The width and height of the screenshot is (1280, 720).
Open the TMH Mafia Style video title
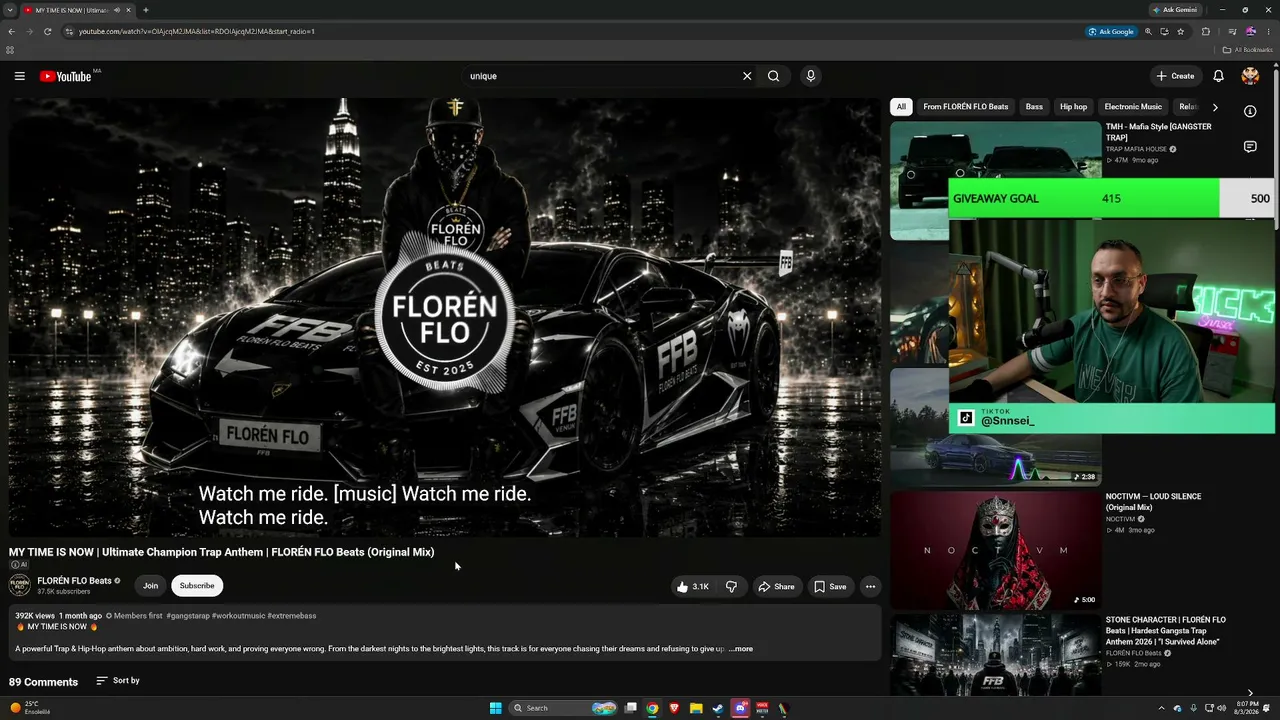(x=1158, y=132)
